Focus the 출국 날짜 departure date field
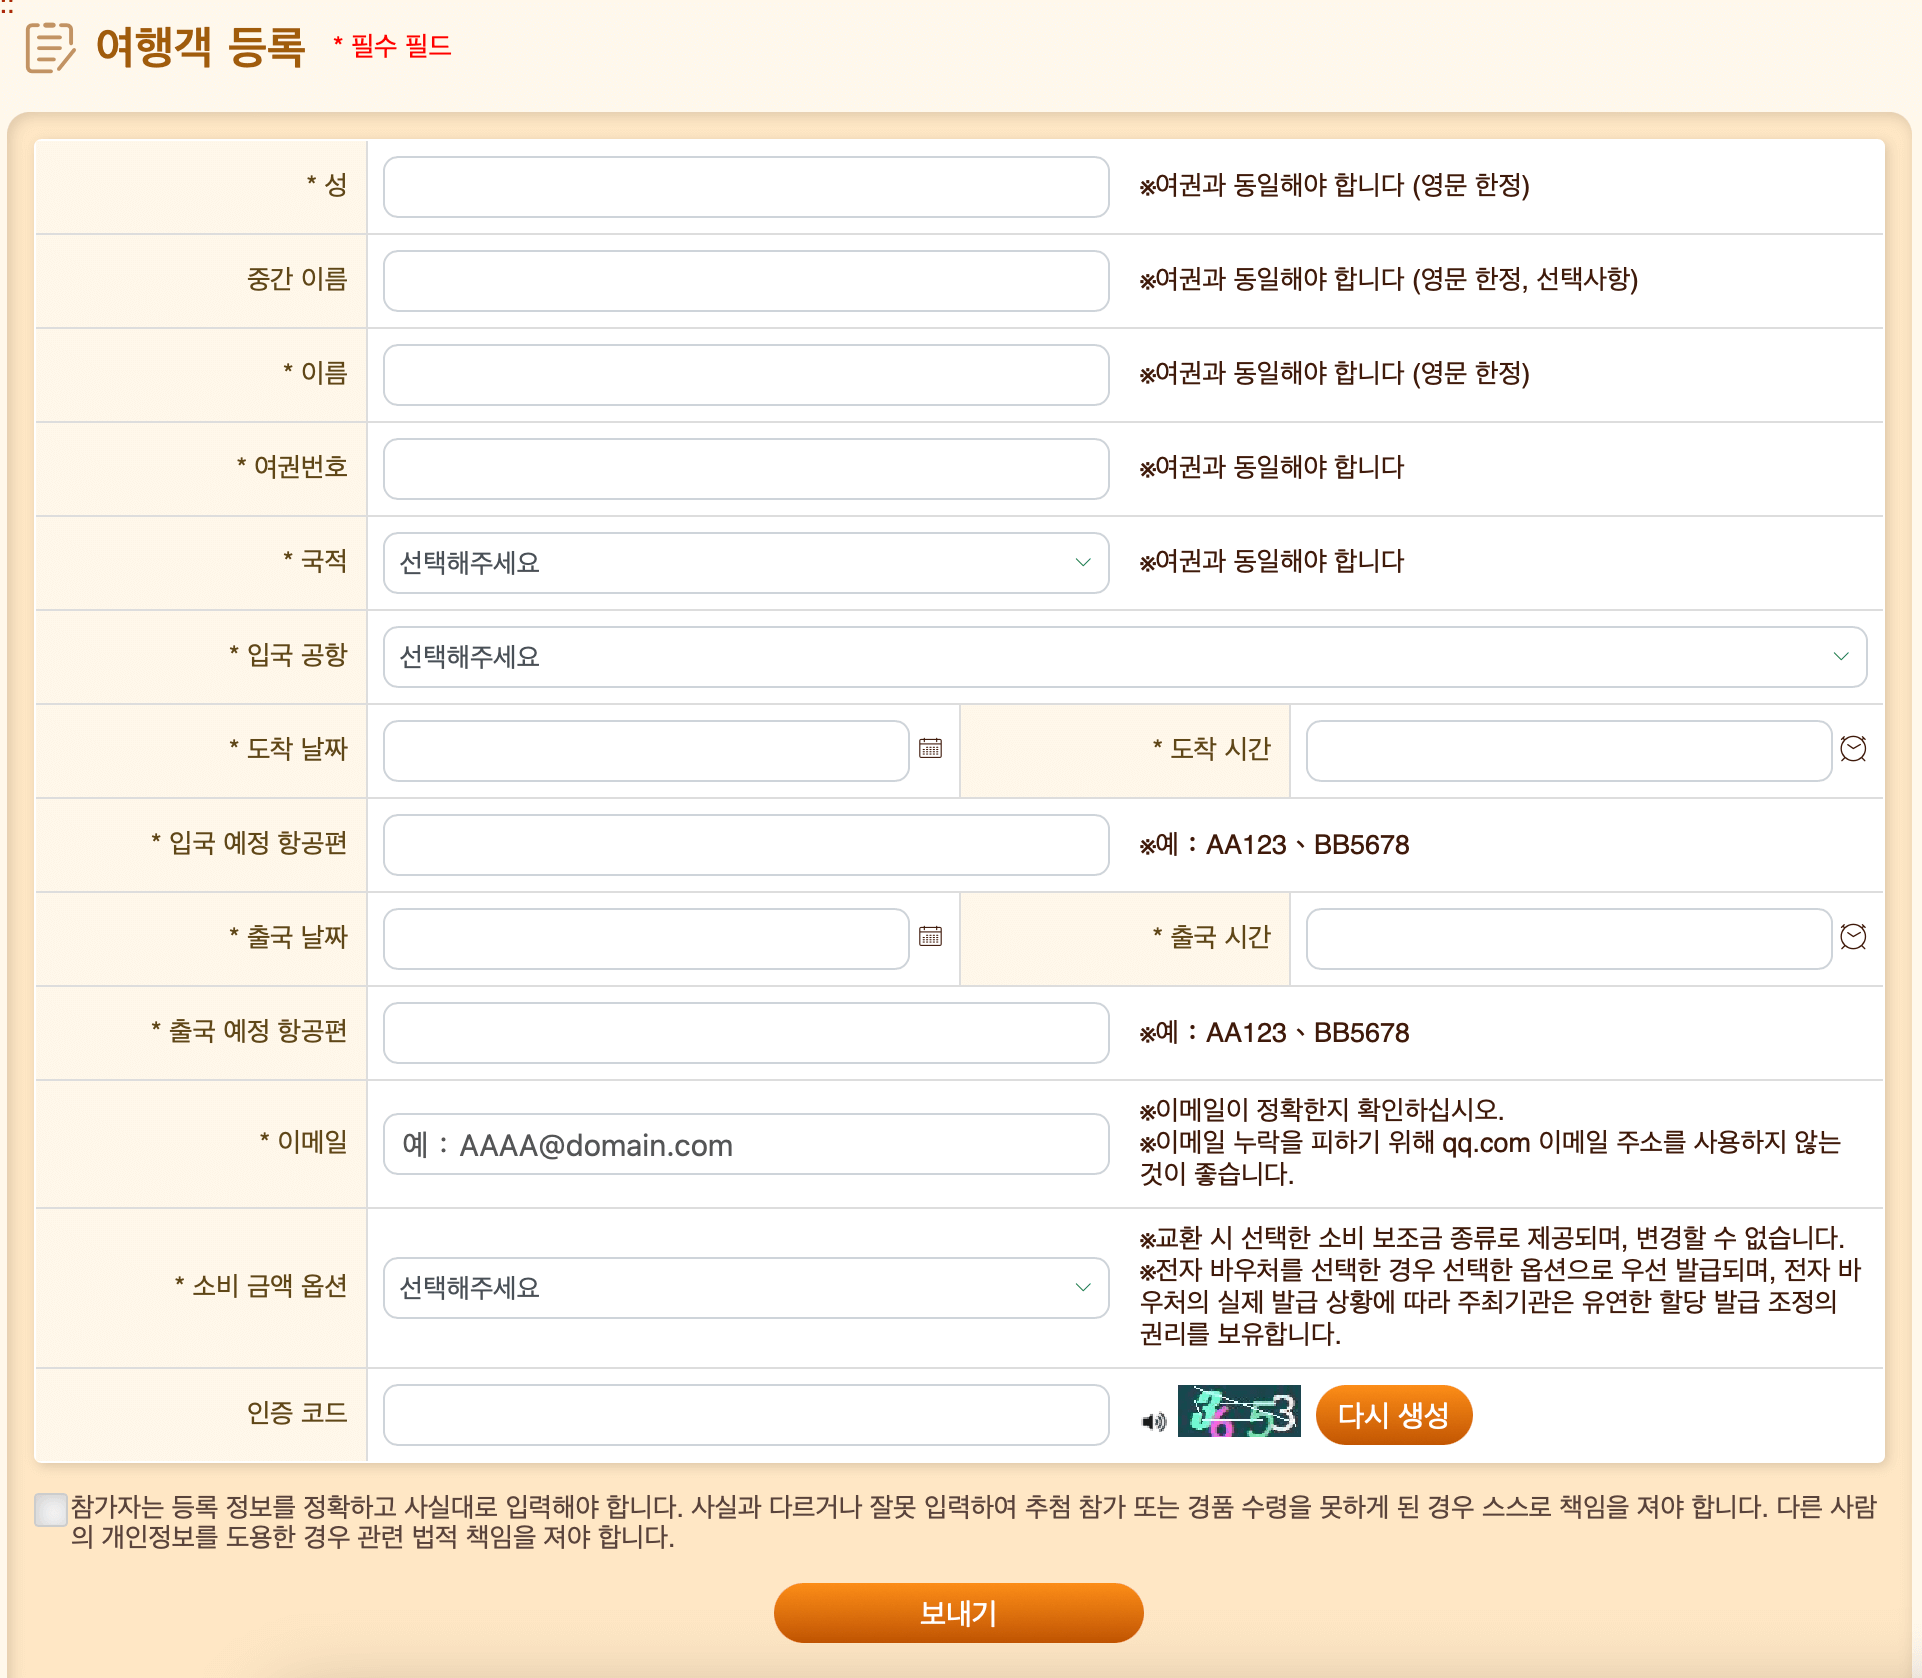Screen dimensions: 1922x1678 pyautogui.click(x=646, y=939)
